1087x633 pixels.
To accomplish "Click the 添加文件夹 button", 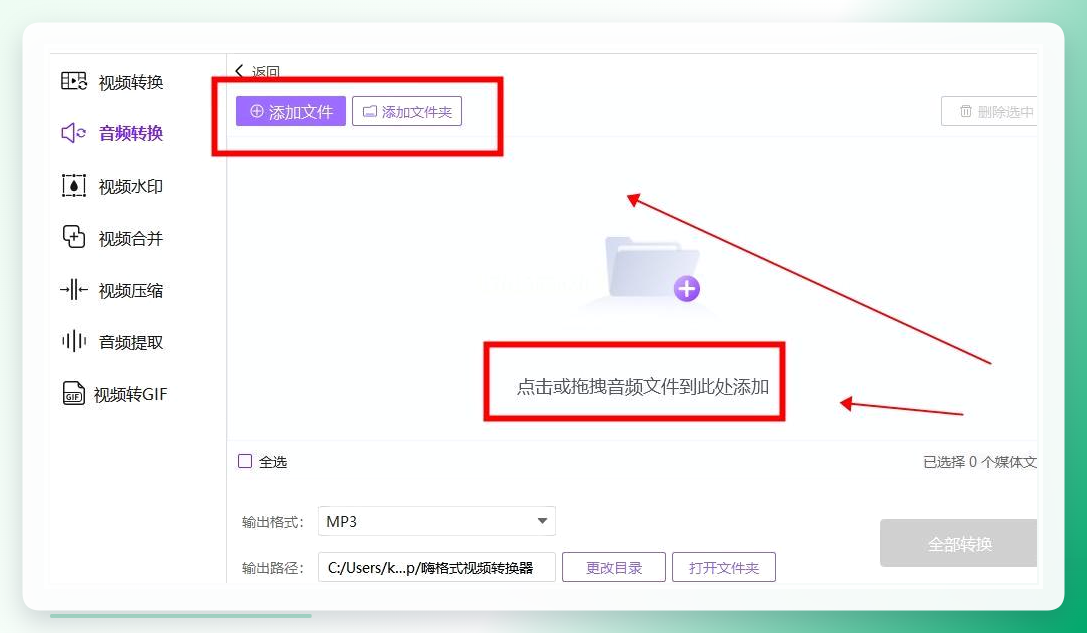I will [407, 111].
